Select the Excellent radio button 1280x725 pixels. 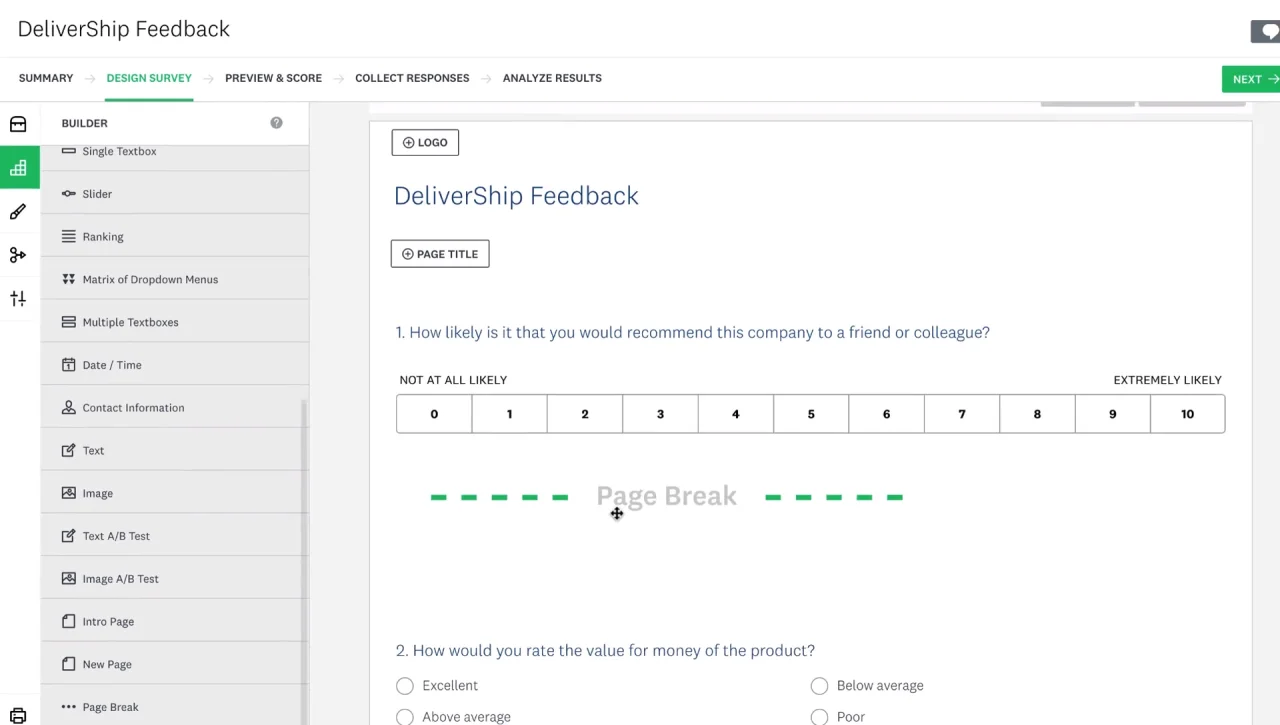tap(405, 686)
